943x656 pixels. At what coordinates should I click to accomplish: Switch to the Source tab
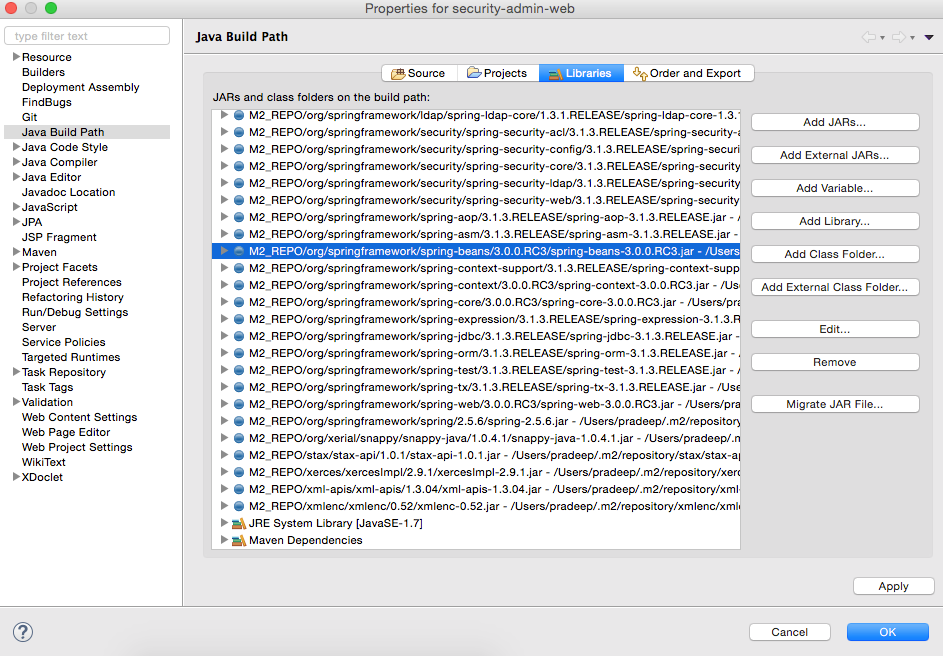coord(419,73)
